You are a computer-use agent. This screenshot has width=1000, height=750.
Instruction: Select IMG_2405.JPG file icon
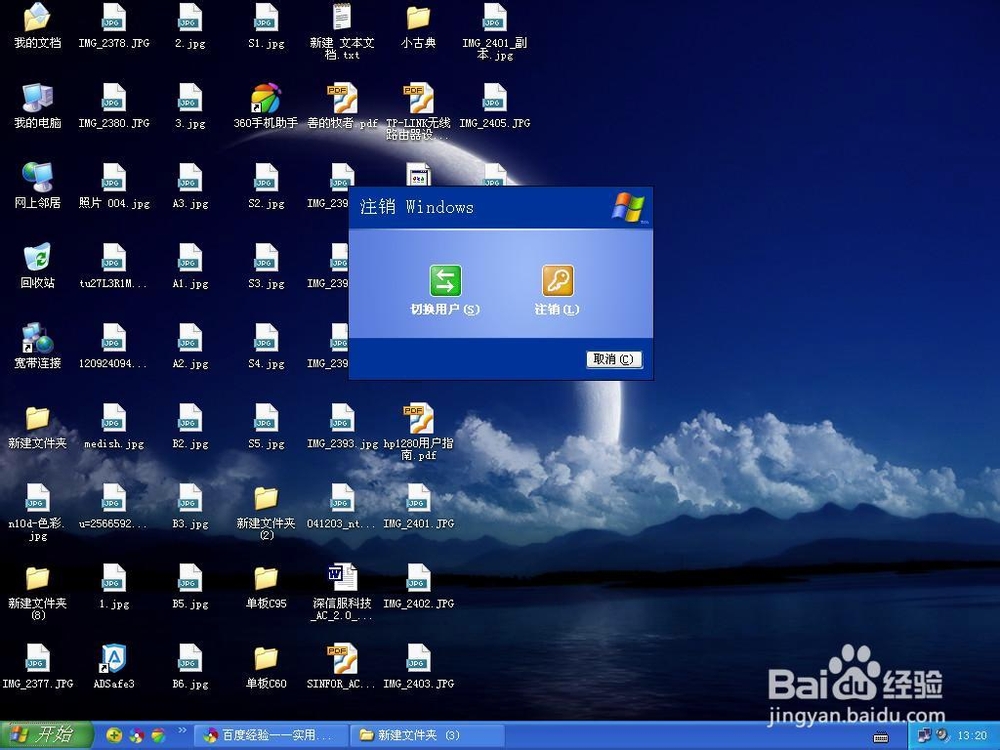coord(494,98)
